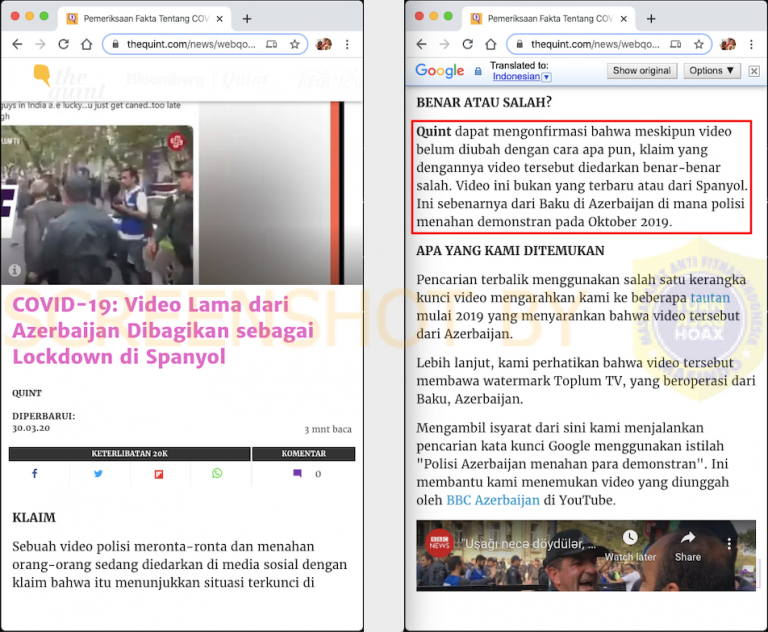Image resolution: width=768 pixels, height=632 pixels.
Task: Click KETERLIBATAN 20K bar
Action: (129, 454)
